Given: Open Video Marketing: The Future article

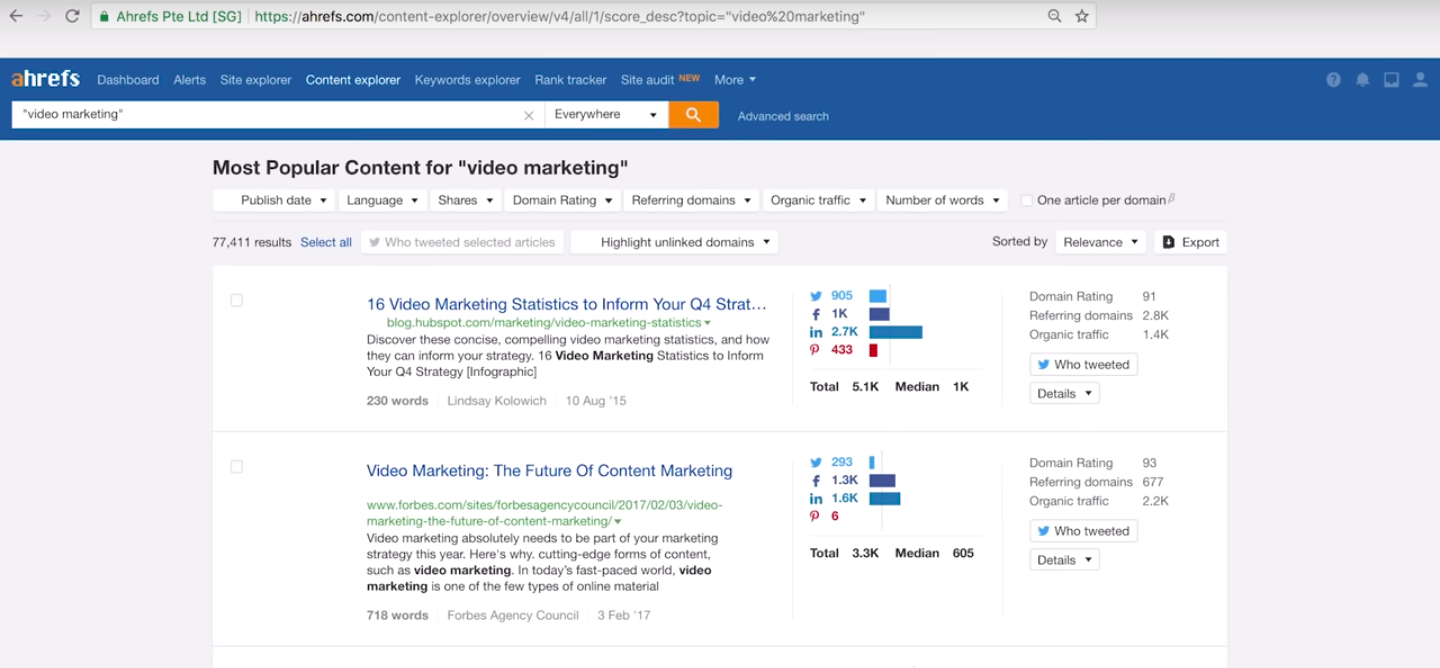Looking at the screenshot, I should click(549, 471).
